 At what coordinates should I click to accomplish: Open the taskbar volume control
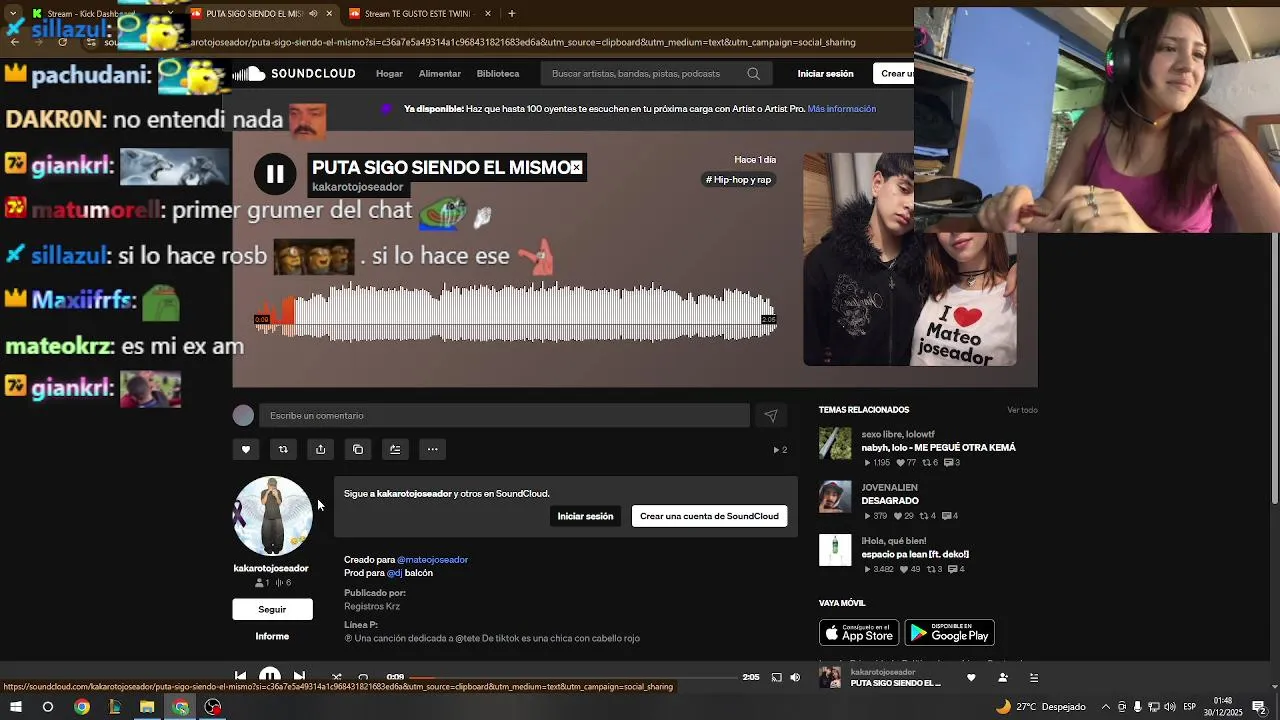coord(1170,707)
